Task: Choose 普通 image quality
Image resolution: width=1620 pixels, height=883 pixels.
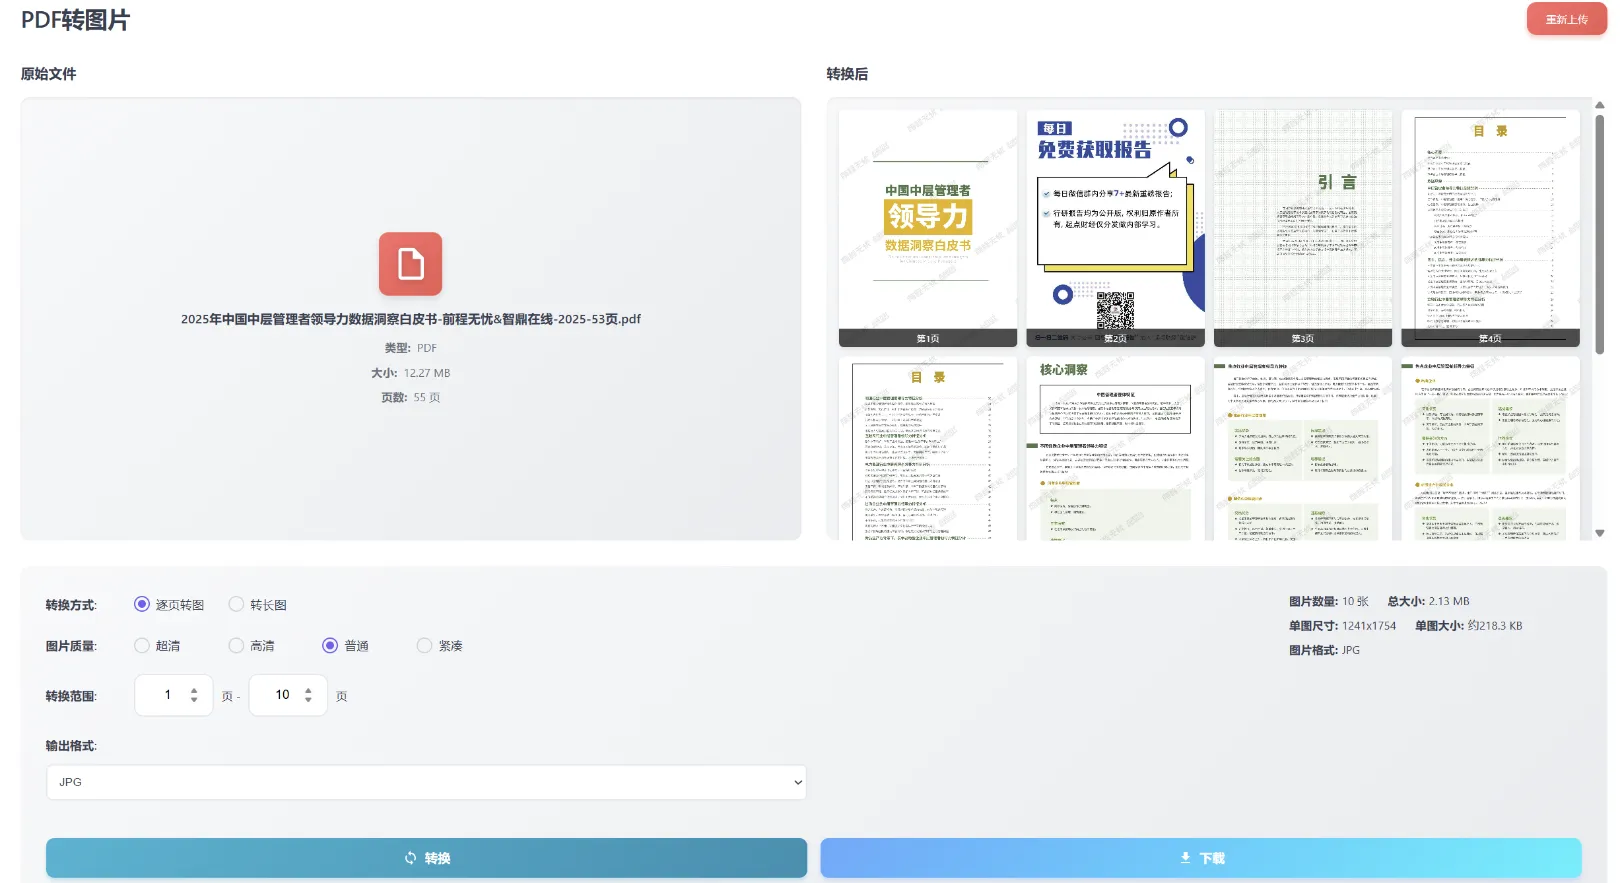Action: (330, 646)
